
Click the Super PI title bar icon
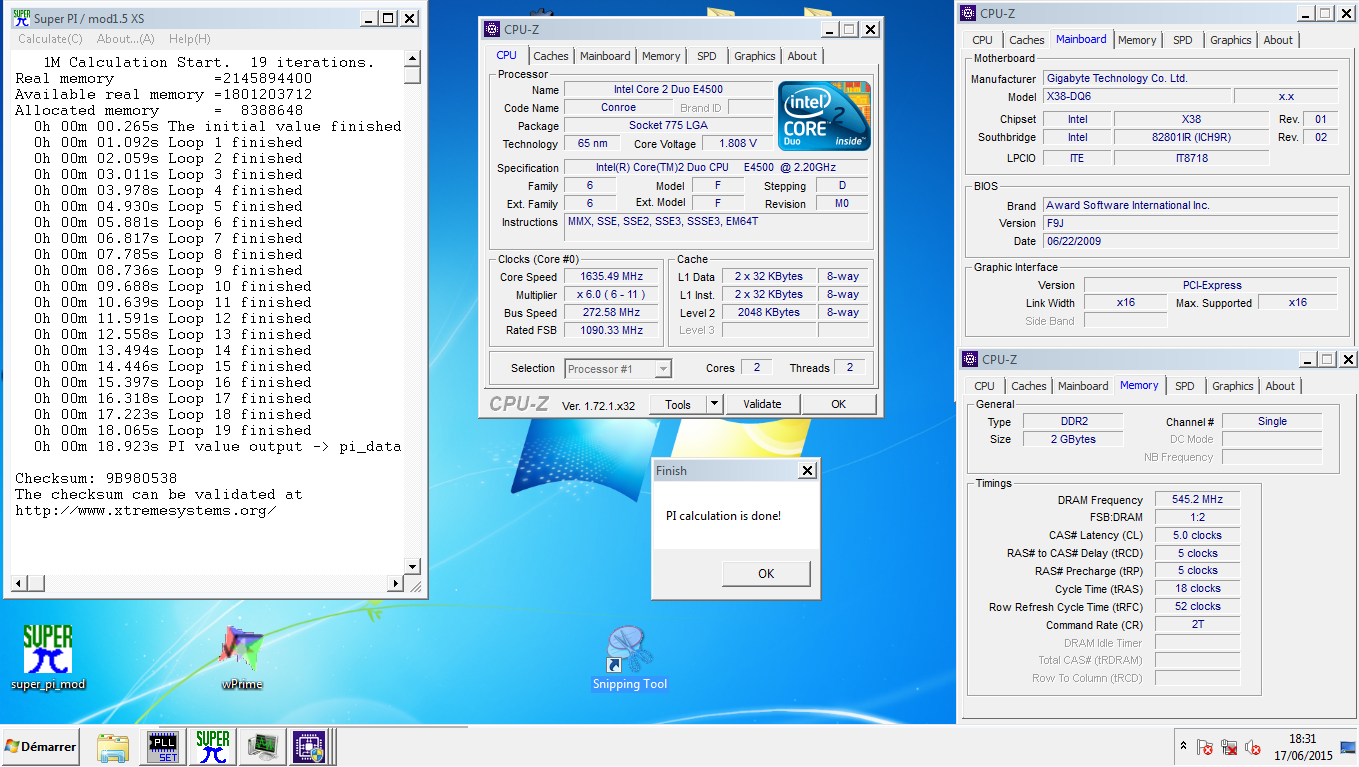pyautogui.click(x=20, y=18)
